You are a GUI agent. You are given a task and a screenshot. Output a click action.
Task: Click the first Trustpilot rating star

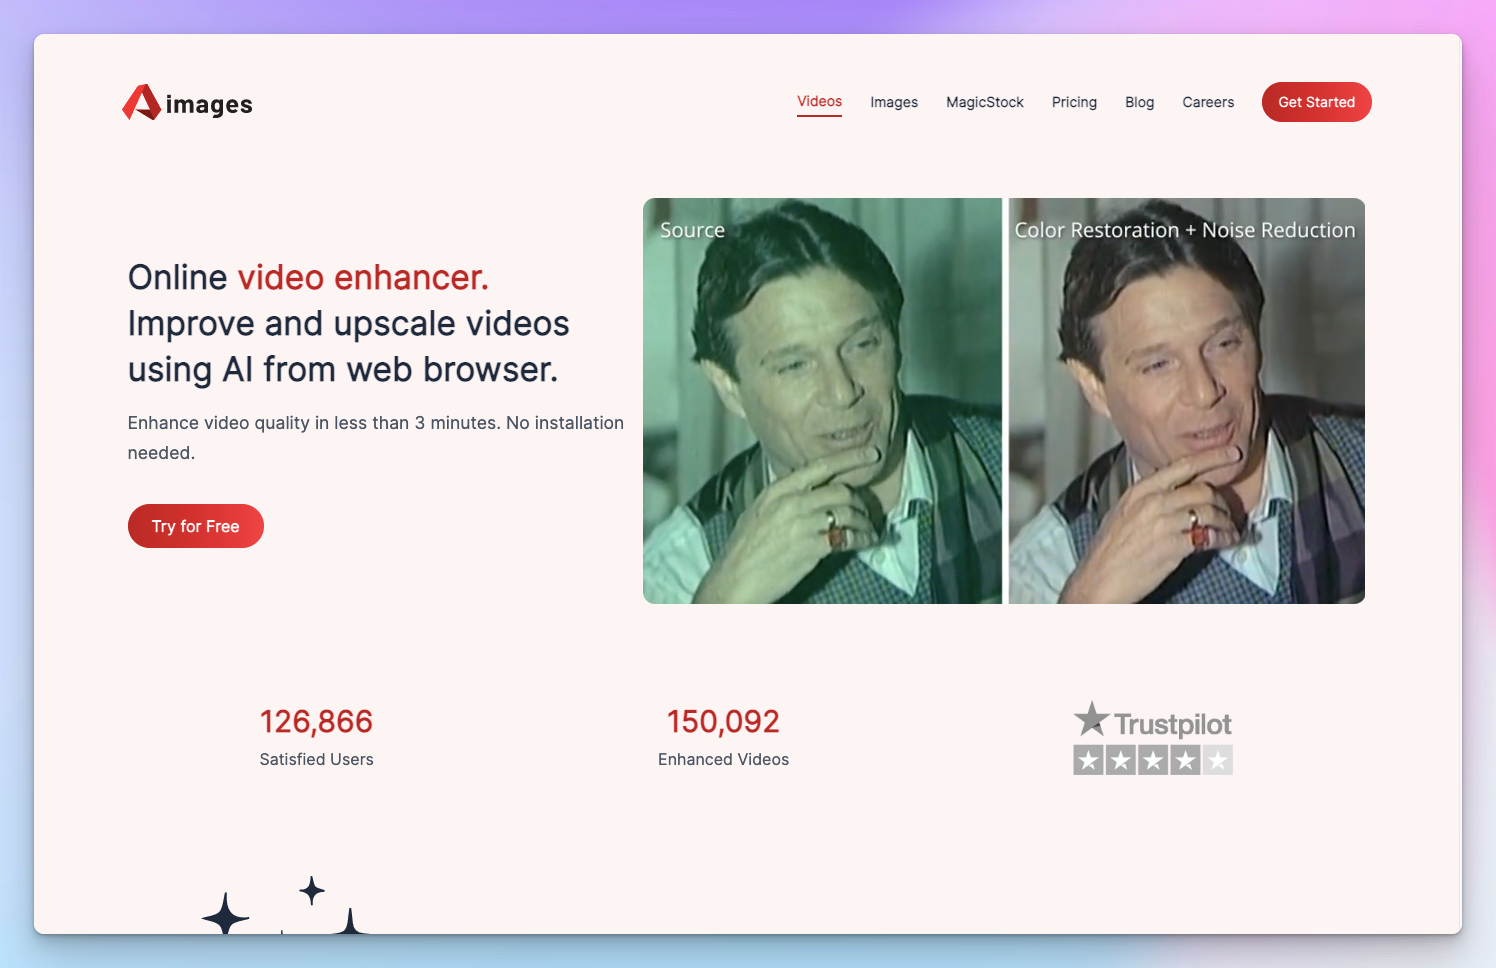[1089, 760]
